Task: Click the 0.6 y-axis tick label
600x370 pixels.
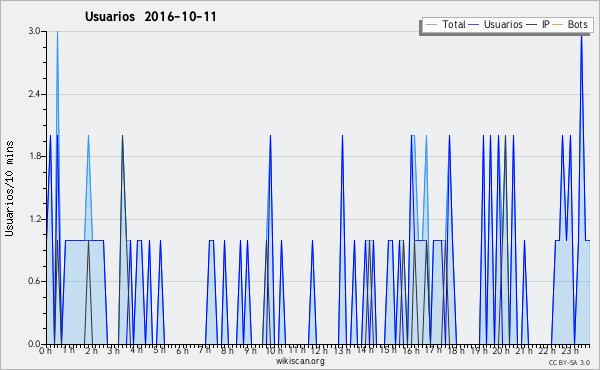Action: tap(34, 282)
